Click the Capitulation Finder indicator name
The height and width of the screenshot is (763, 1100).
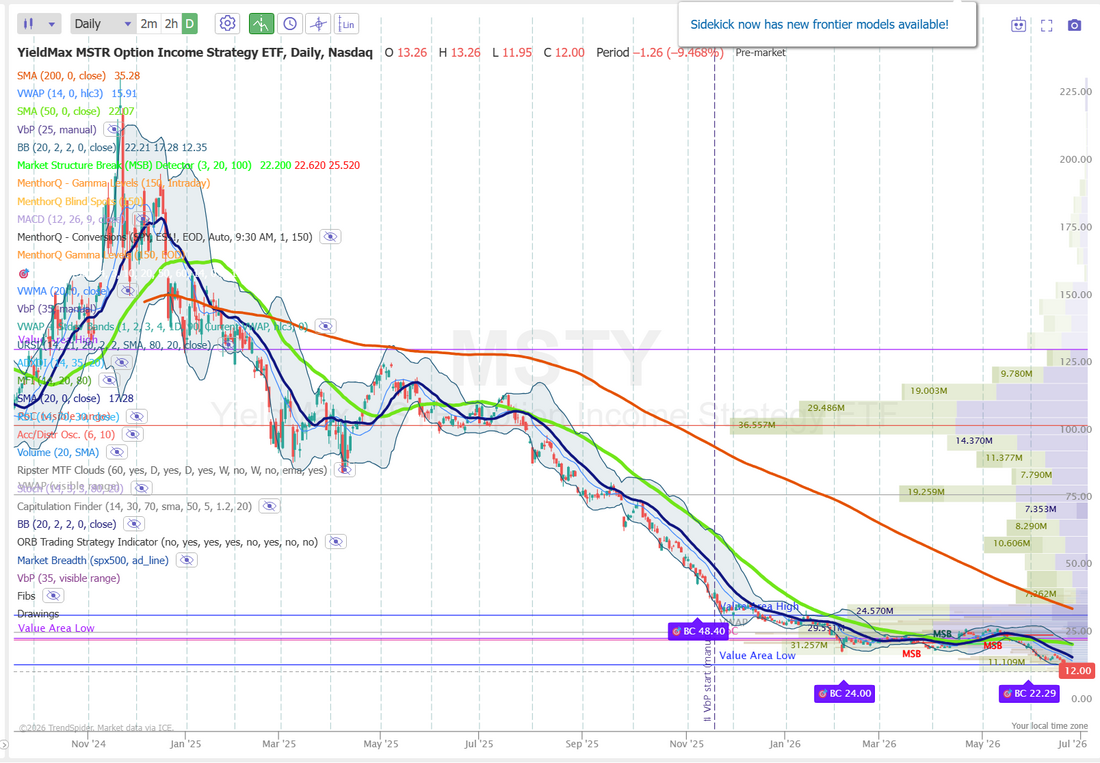[x=135, y=506]
